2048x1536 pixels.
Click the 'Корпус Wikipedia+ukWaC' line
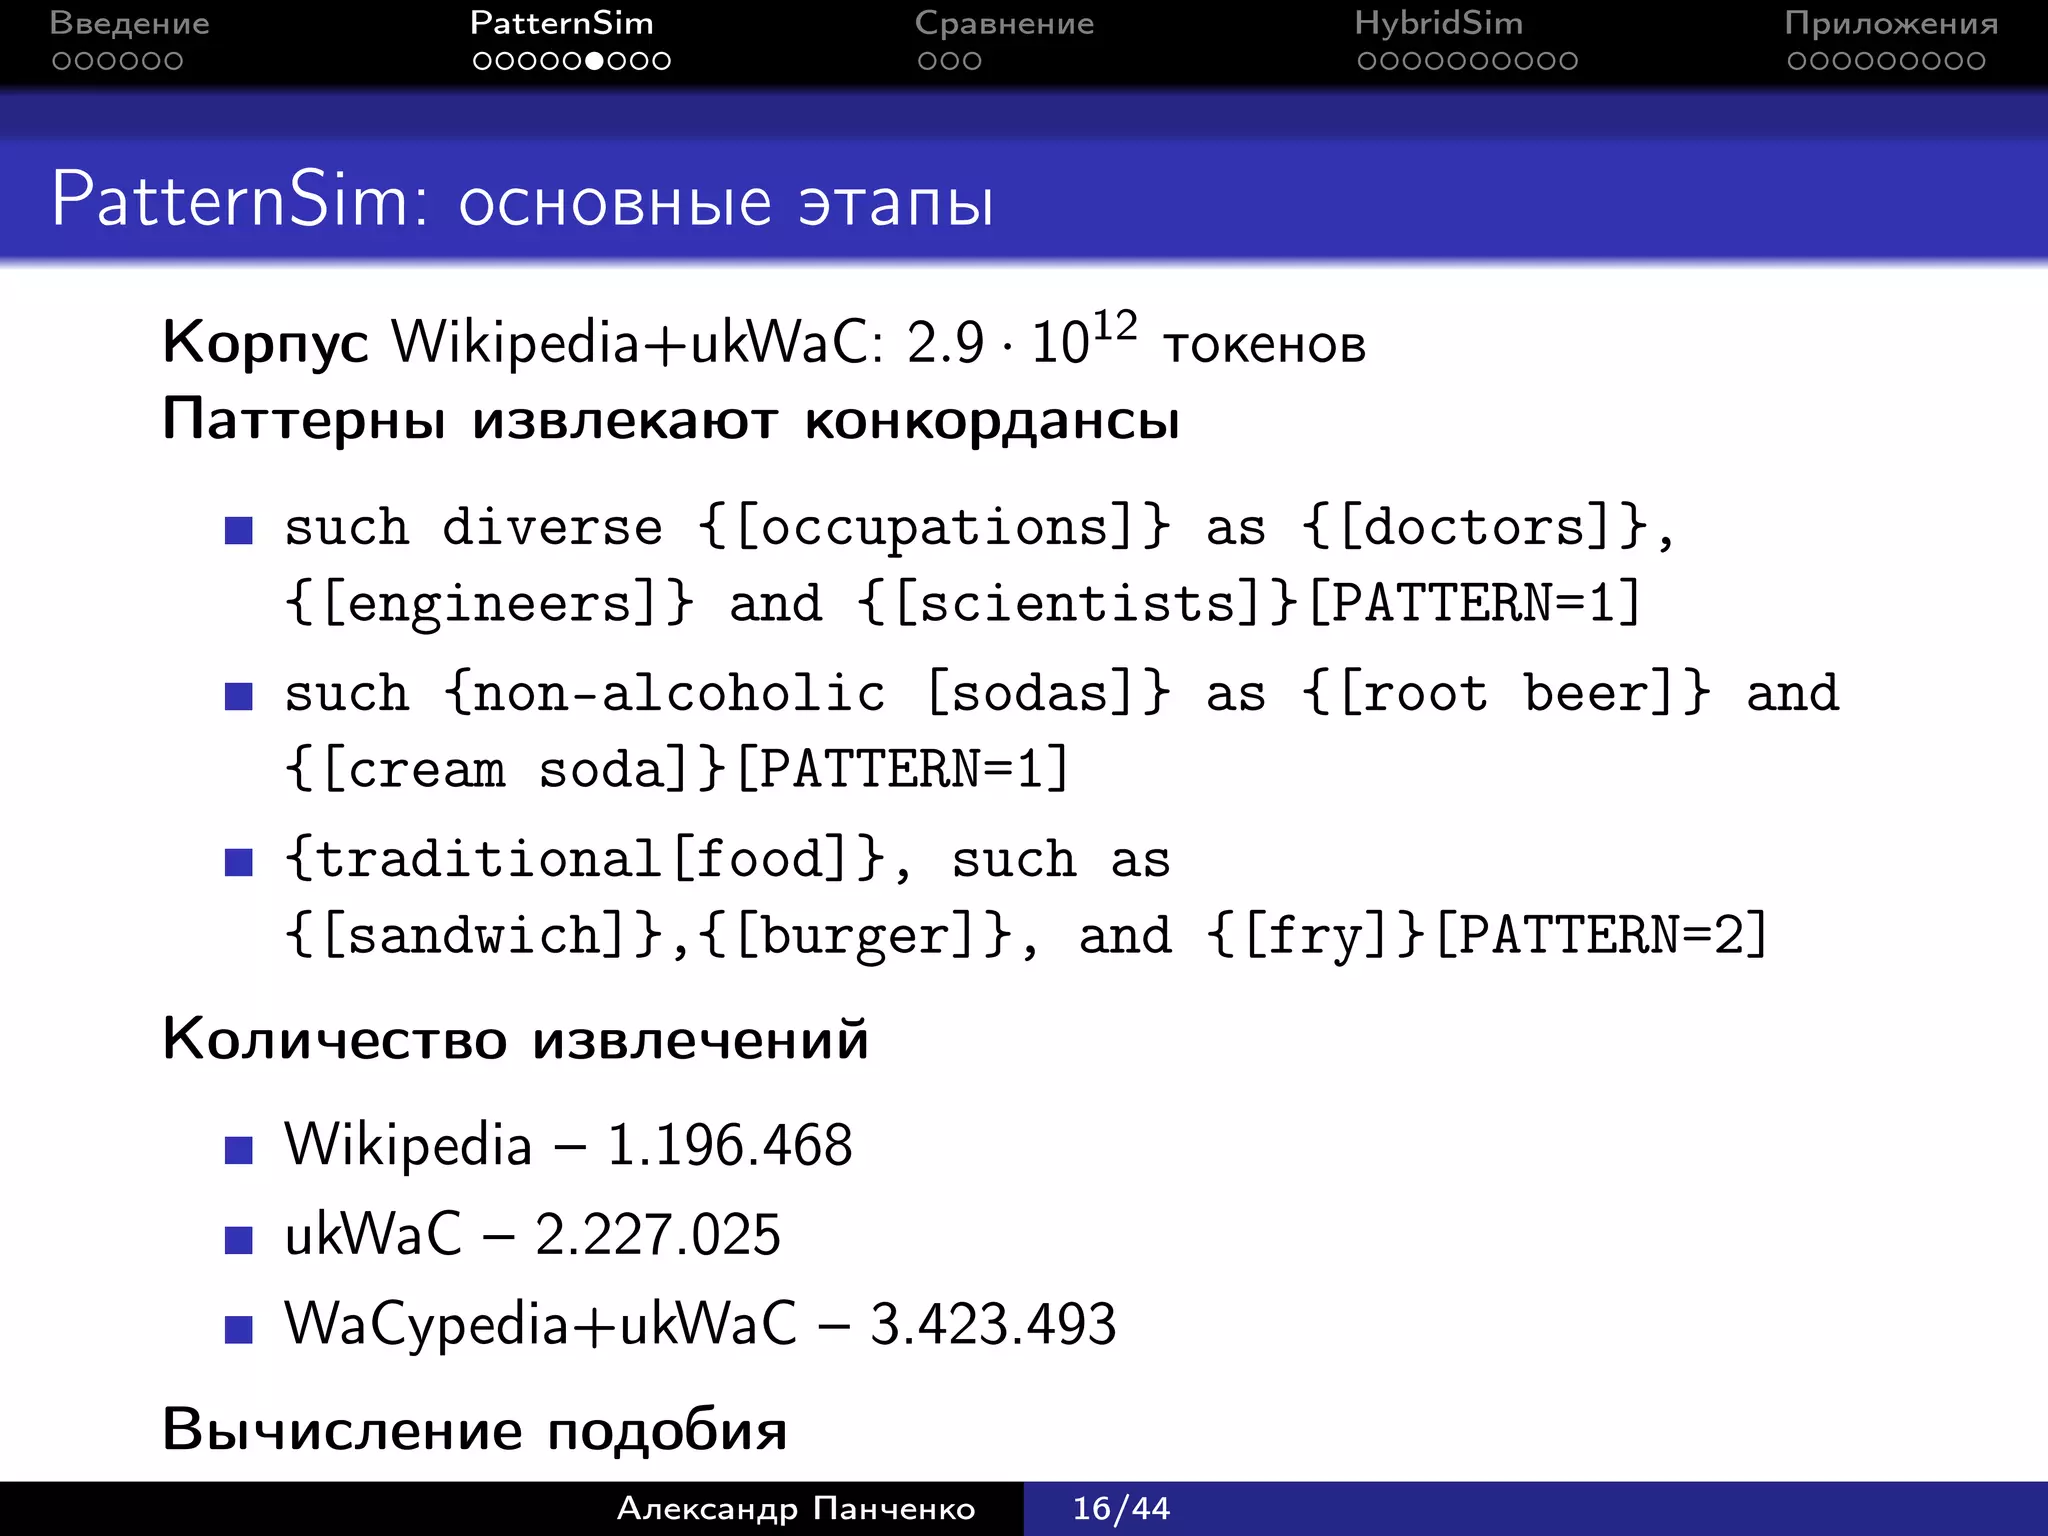(x=764, y=340)
